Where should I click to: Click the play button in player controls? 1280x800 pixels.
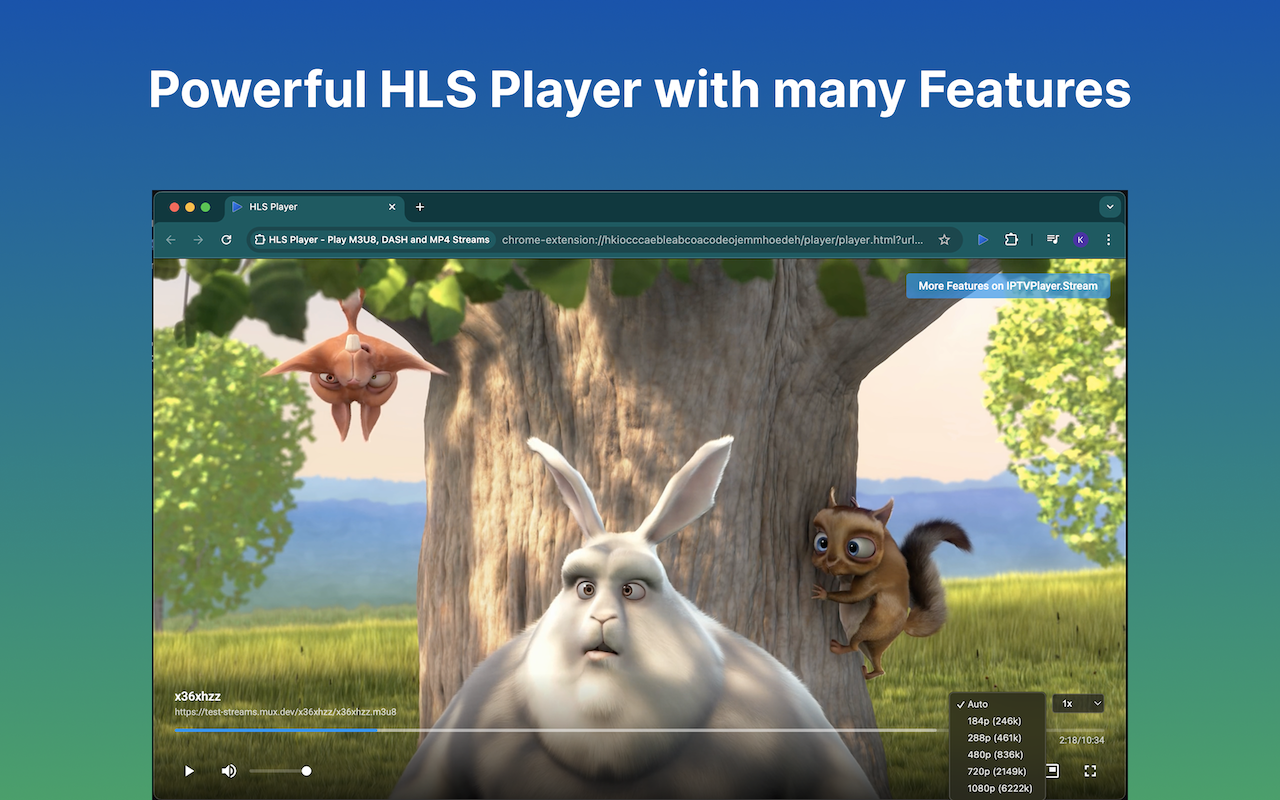click(189, 770)
